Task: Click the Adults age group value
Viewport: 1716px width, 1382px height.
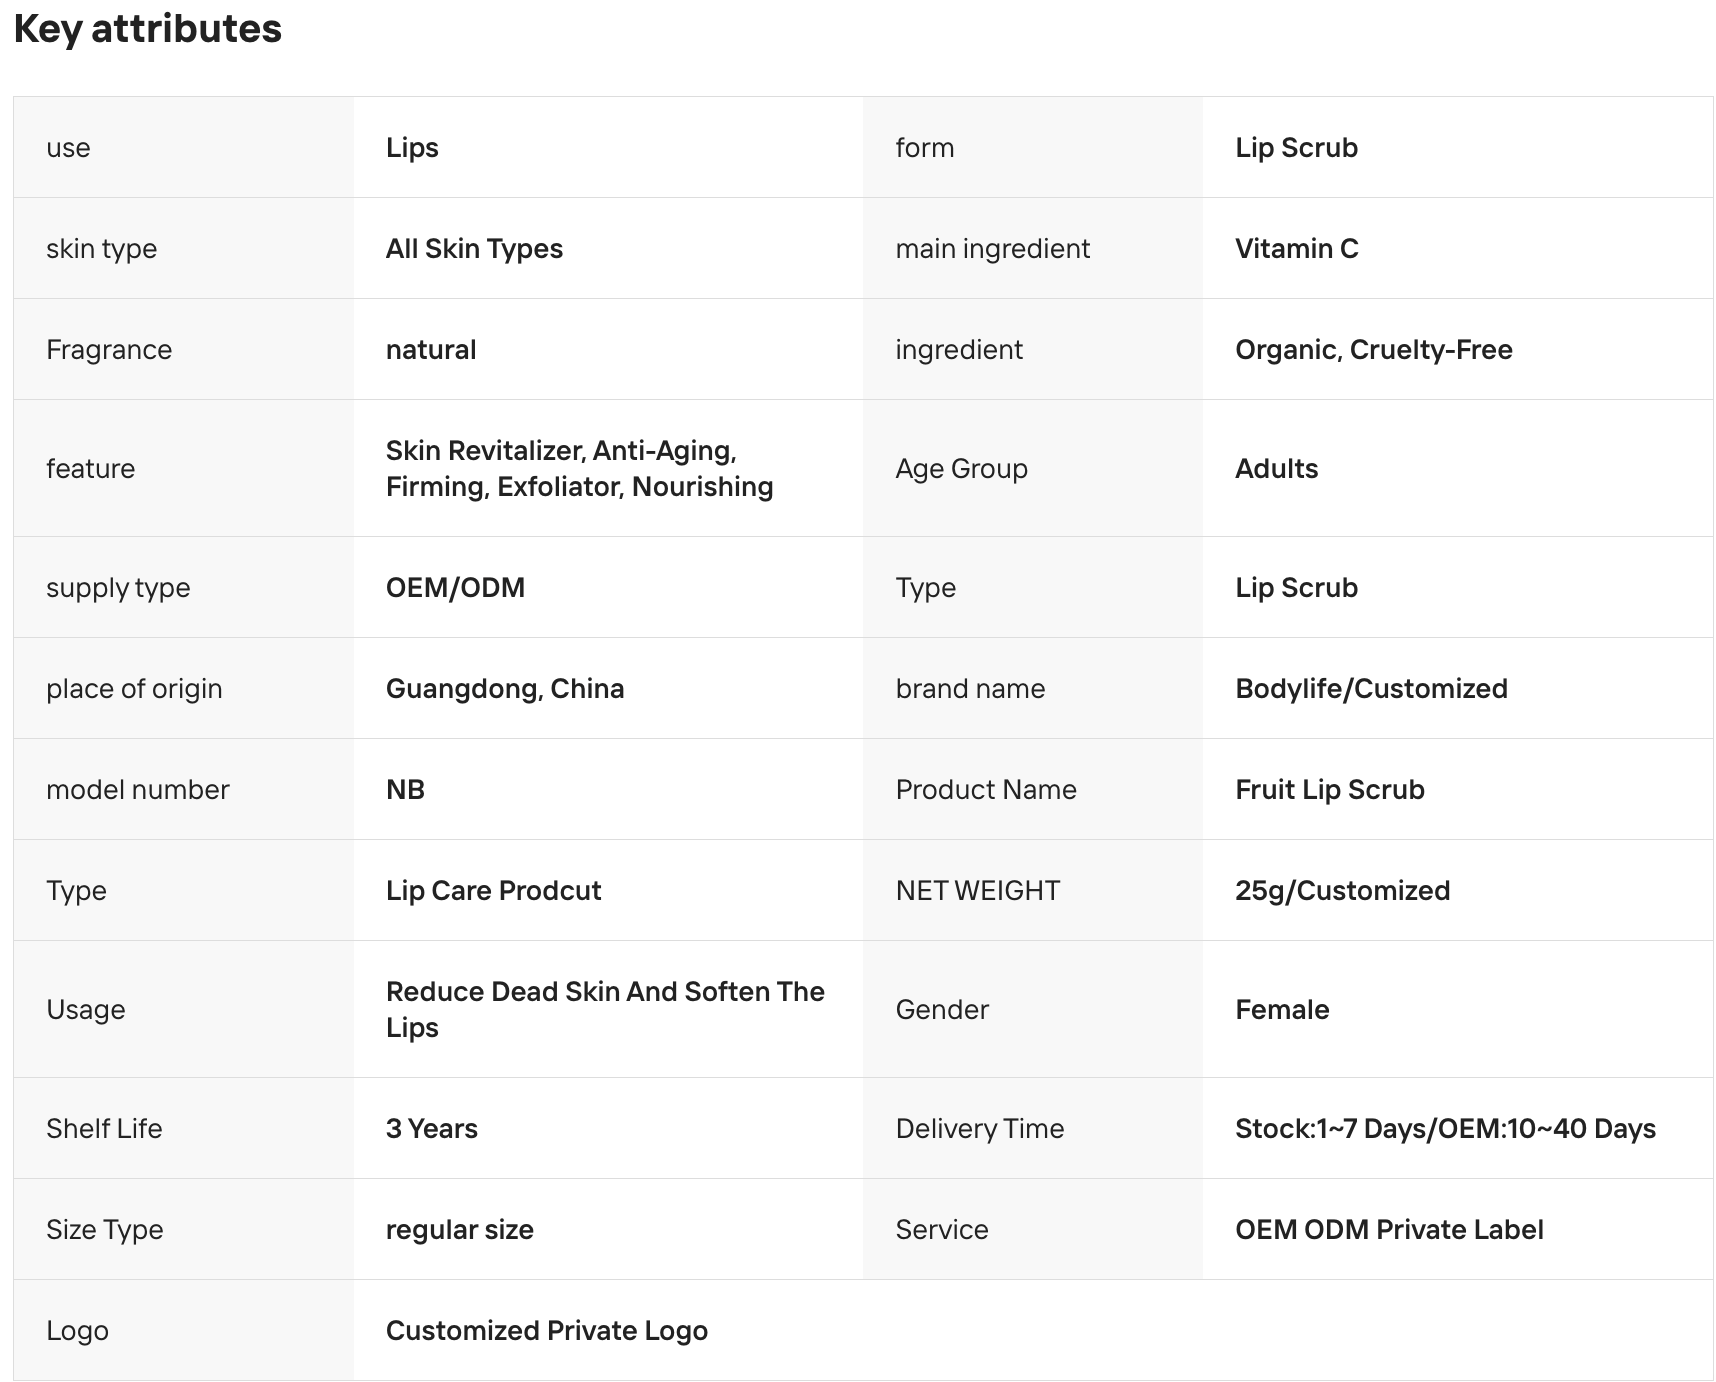Action: pos(1276,469)
